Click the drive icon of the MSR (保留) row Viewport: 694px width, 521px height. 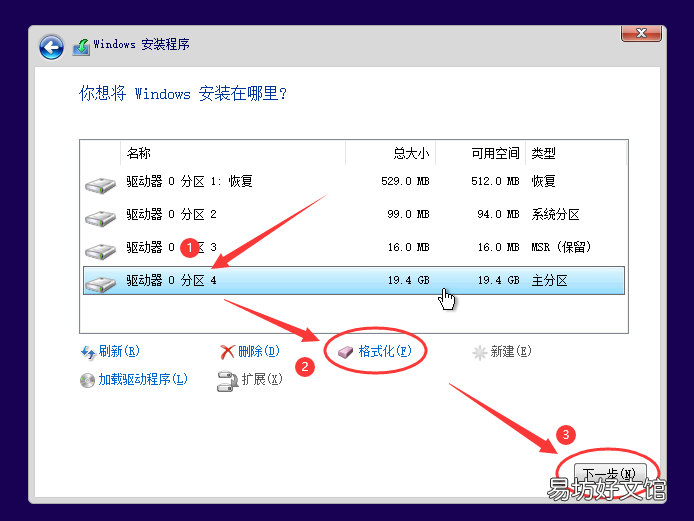coord(100,251)
